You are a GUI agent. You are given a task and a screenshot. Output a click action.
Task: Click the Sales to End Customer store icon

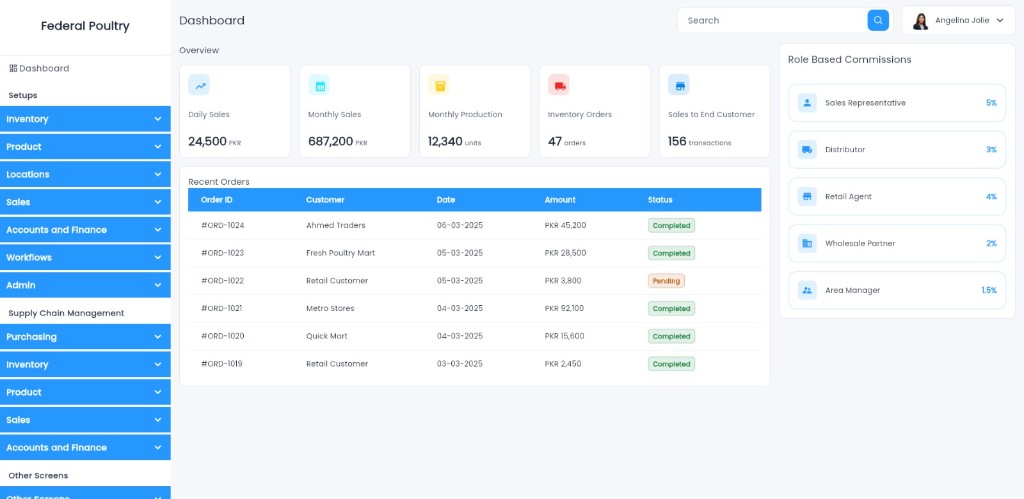click(x=679, y=85)
